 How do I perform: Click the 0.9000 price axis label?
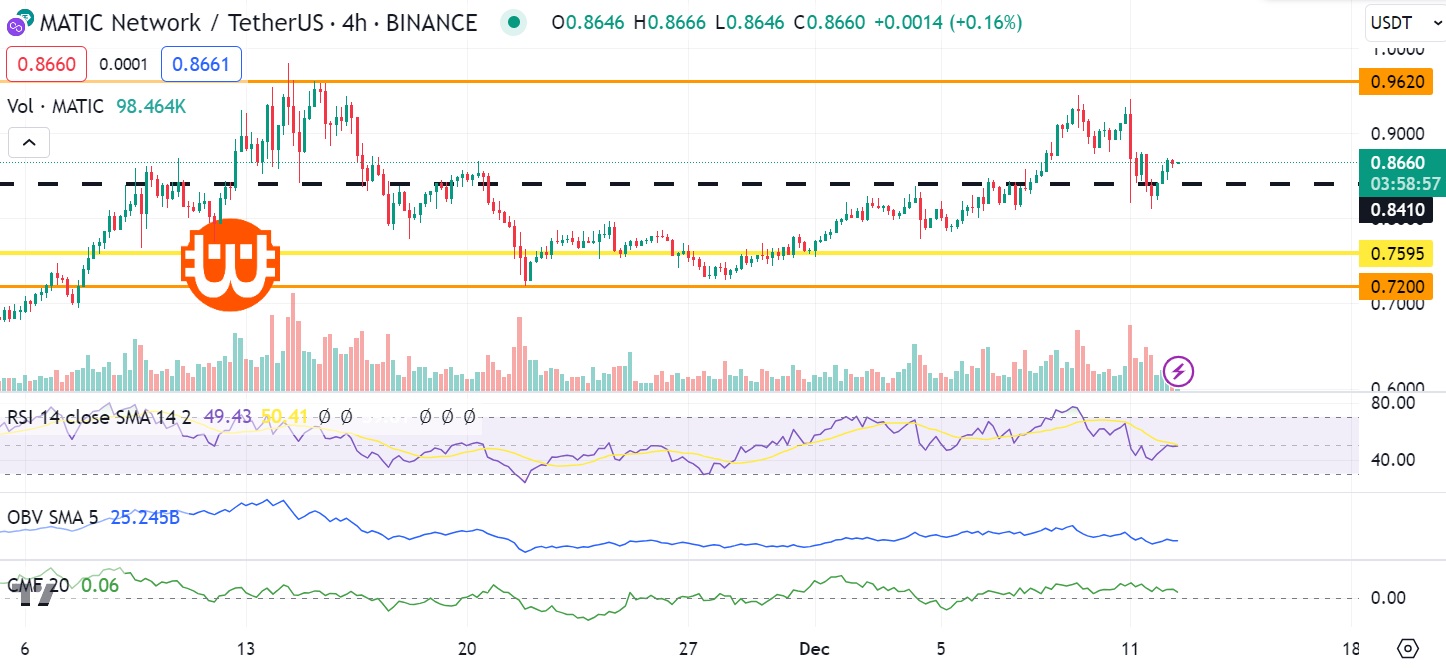[1398, 134]
